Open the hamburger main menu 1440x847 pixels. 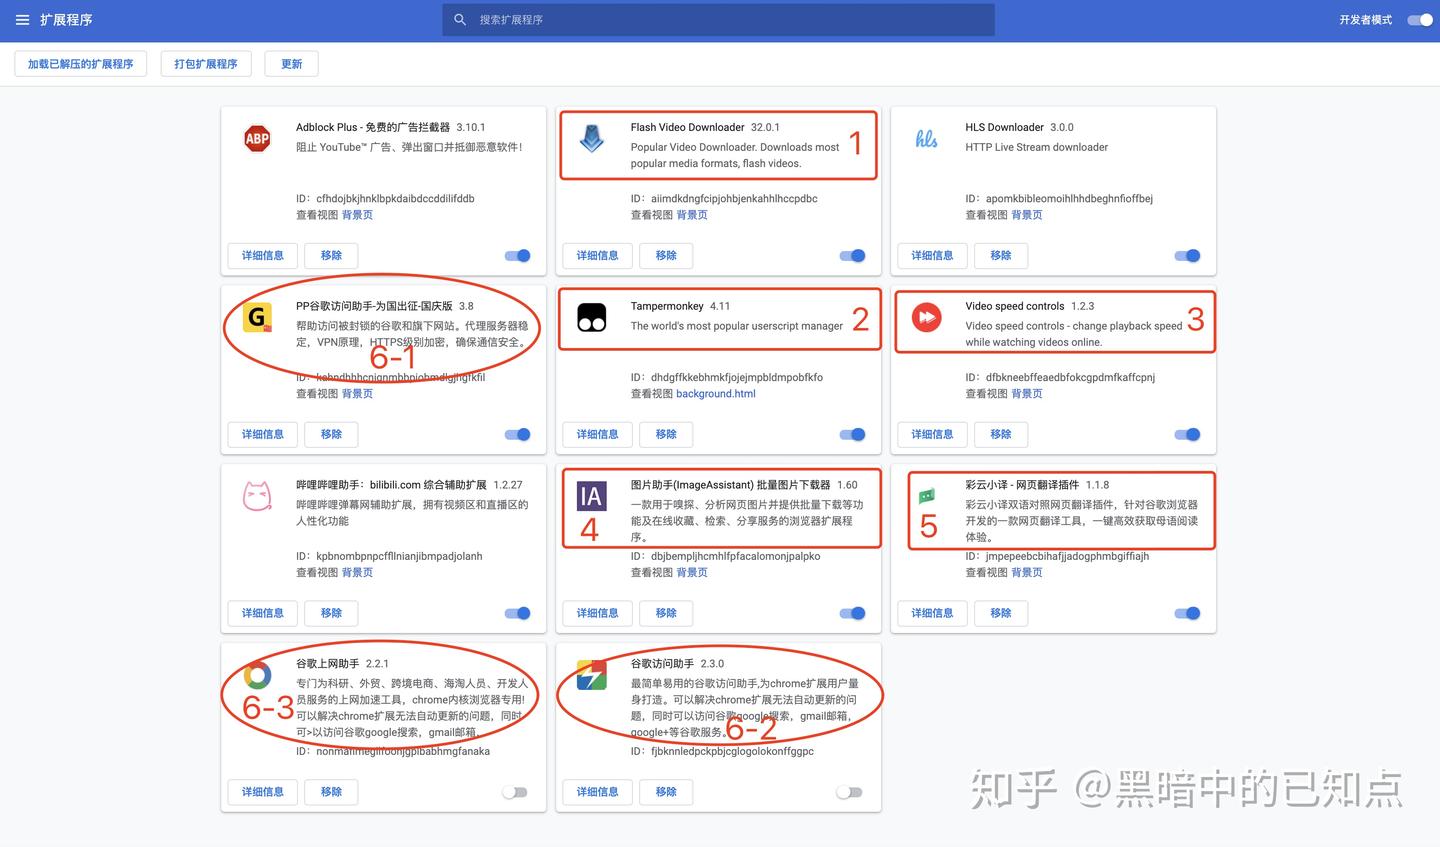pos(22,20)
